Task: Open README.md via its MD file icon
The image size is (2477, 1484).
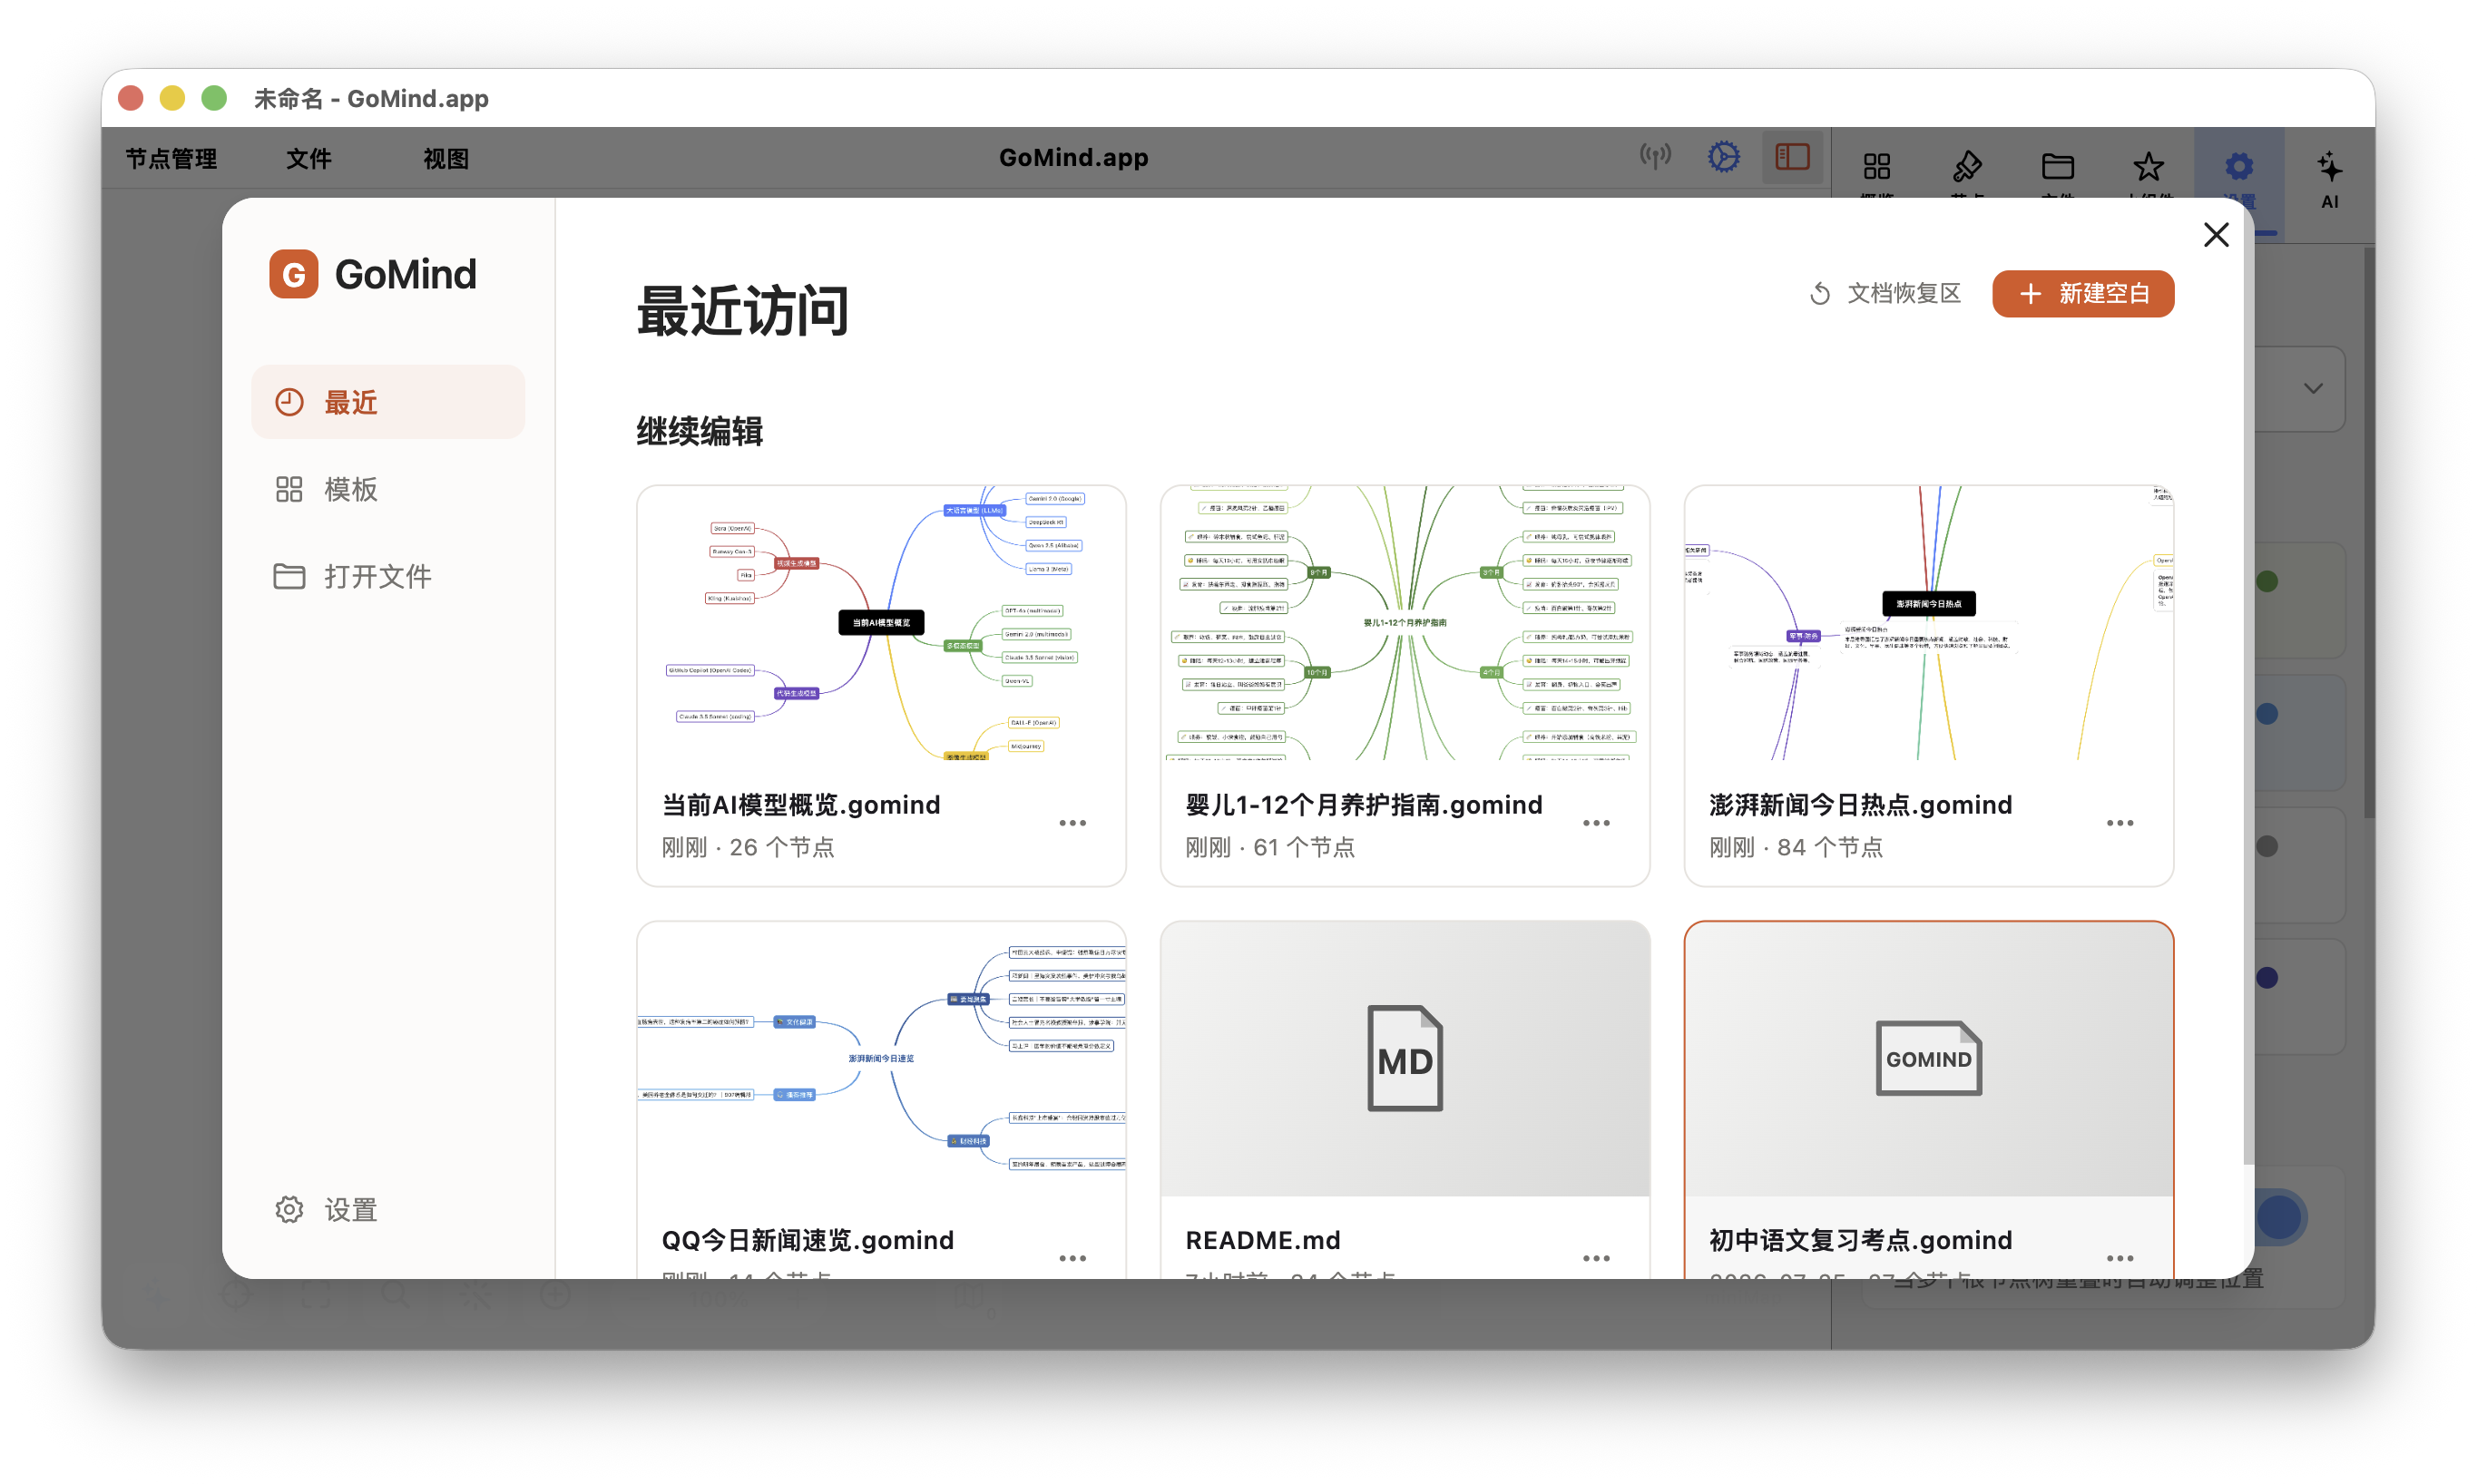Action: pyautogui.click(x=1404, y=1058)
